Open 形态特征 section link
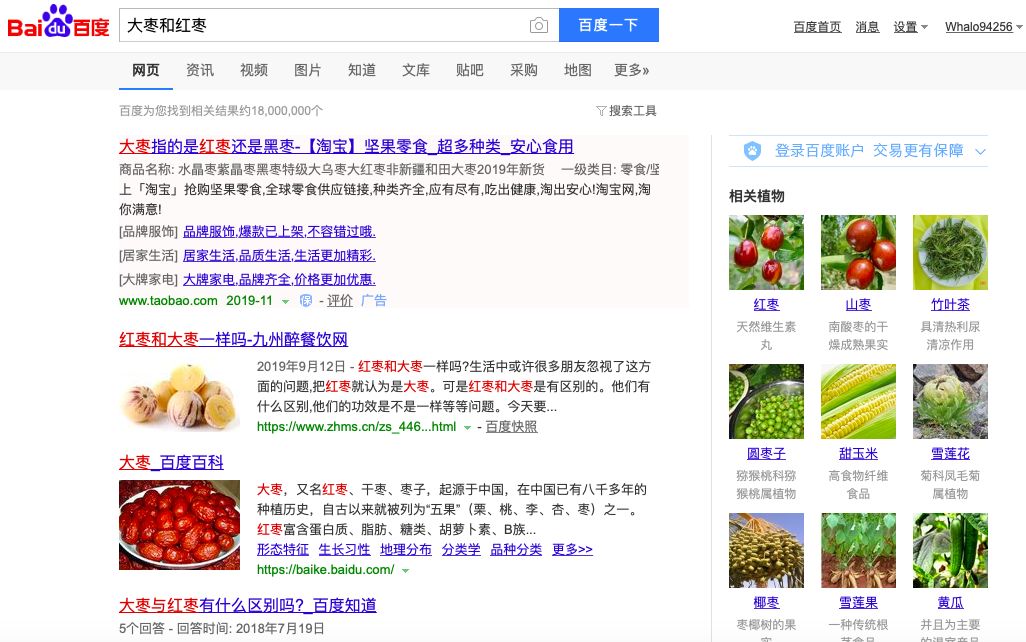The height and width of the screenshot is (642, 1026). (x=283, y=550)
